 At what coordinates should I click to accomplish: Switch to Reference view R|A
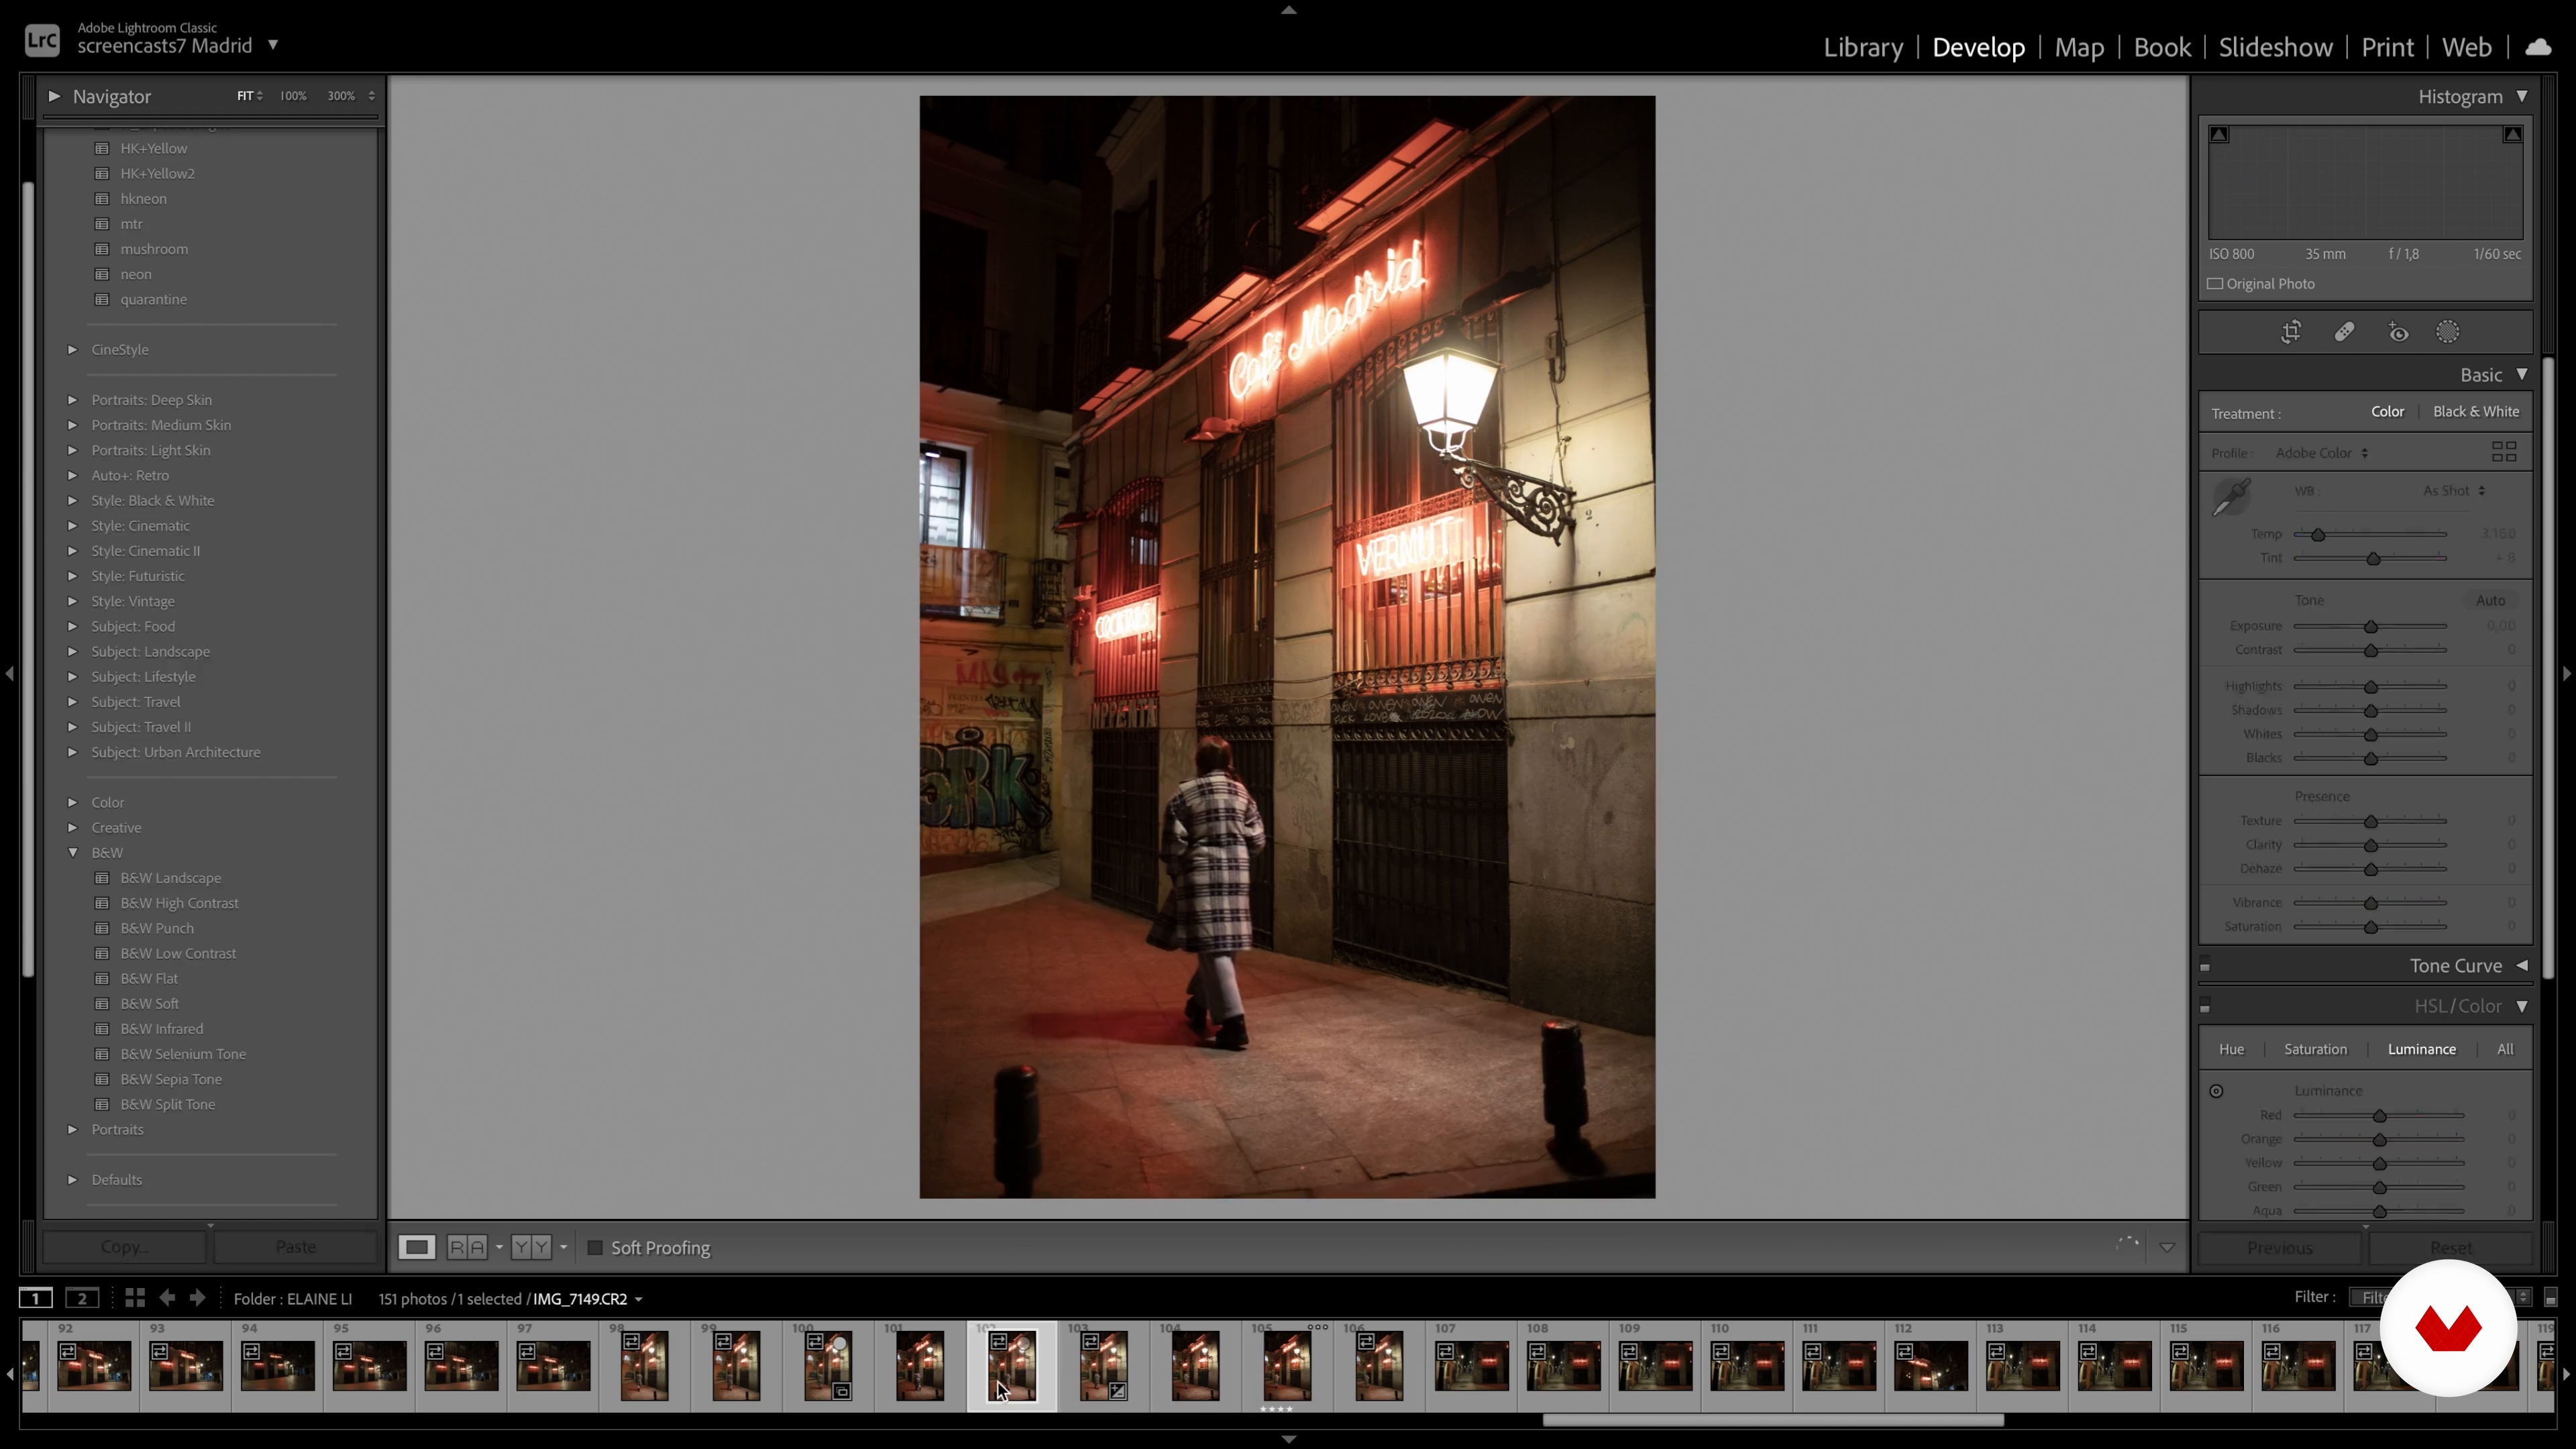467,1247
